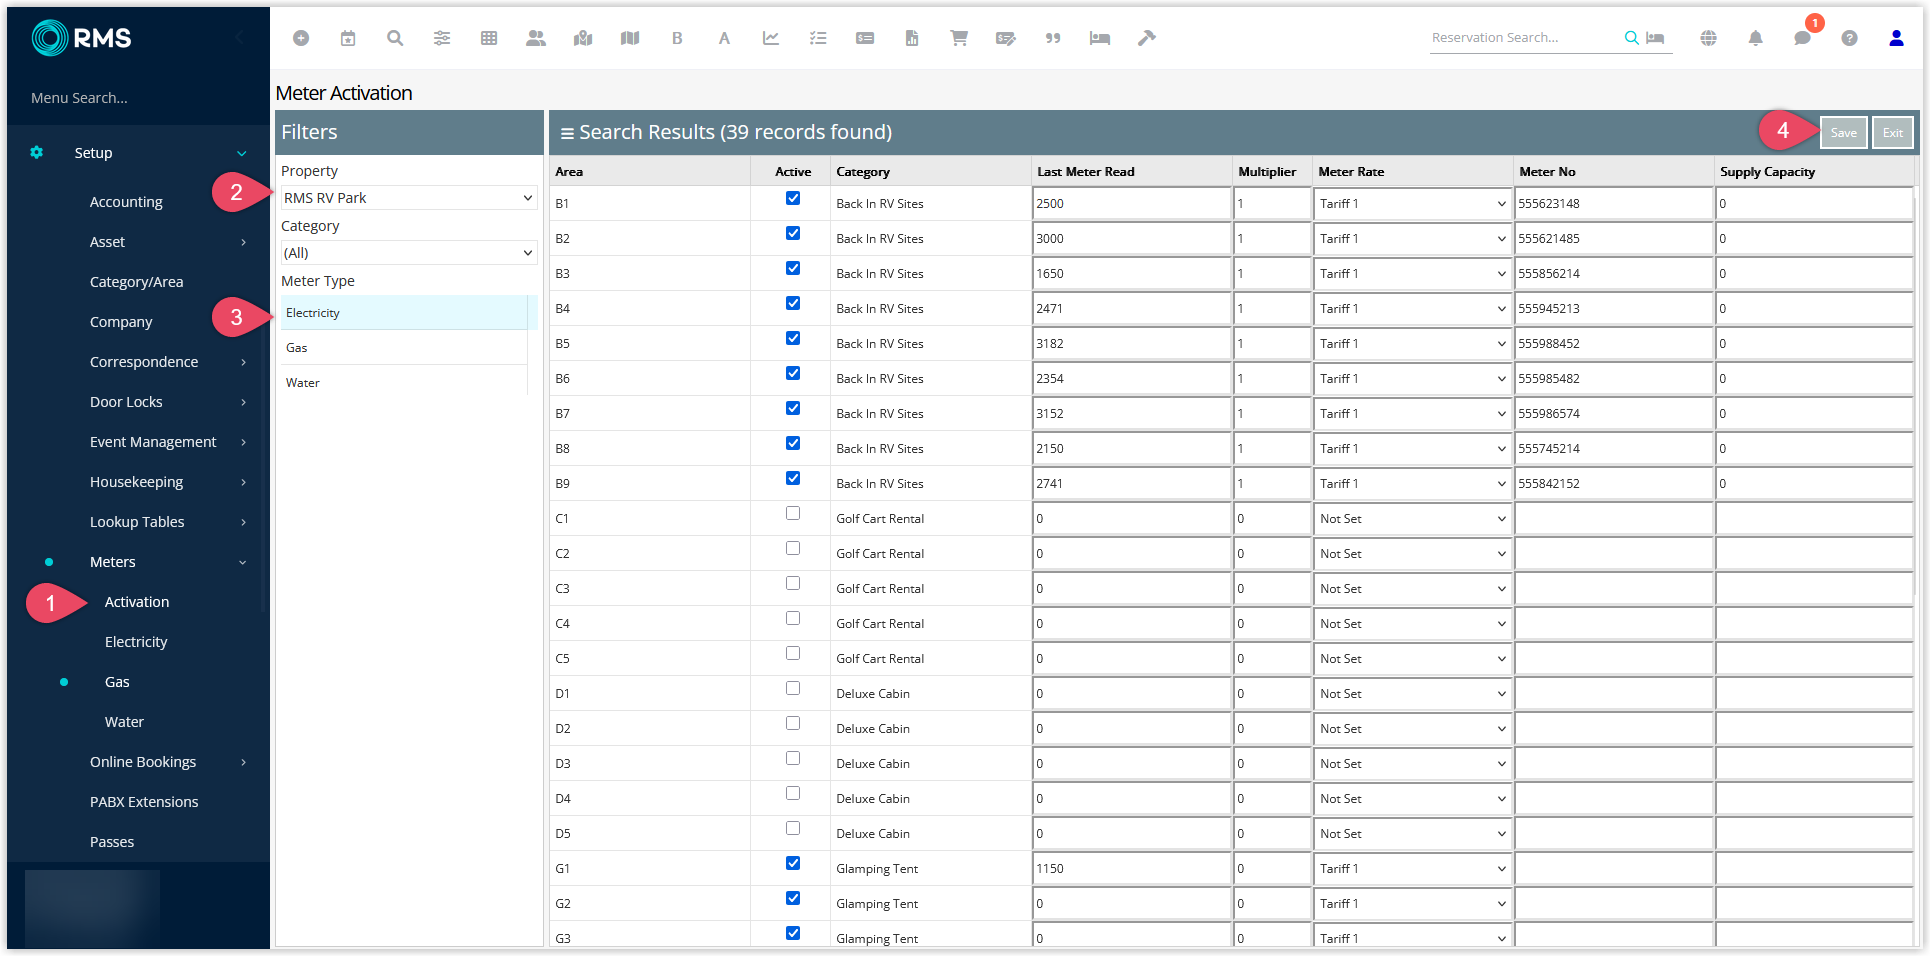Open the Meter Rate dropdown for area B2

click(x=1413, y=239)
